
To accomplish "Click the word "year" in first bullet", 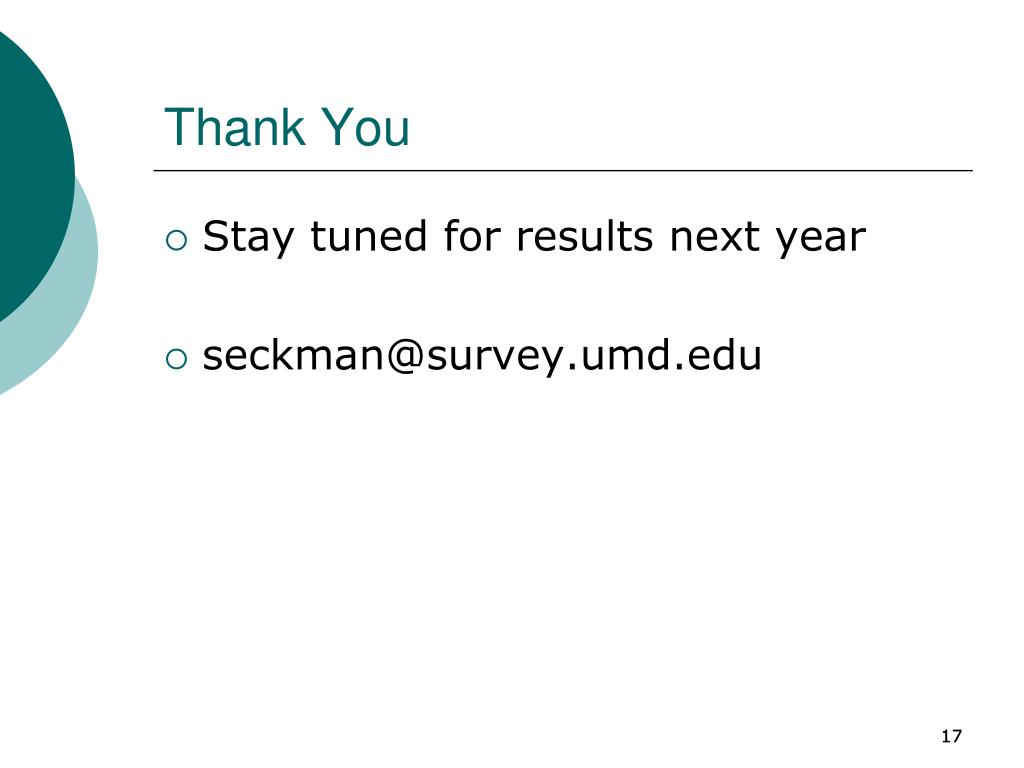I will click(x=820, y=240).
